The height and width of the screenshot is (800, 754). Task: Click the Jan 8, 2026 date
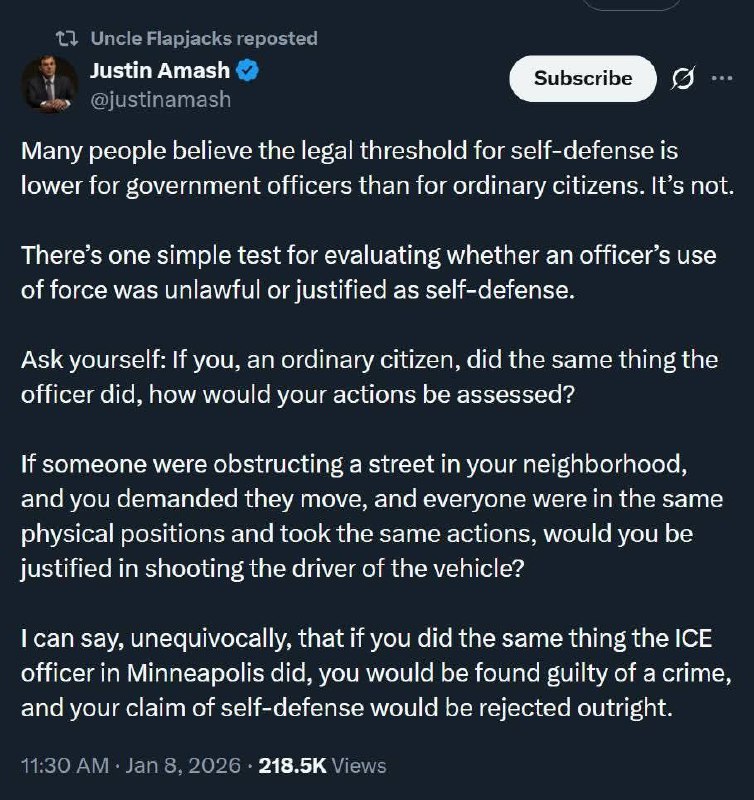point(185,766)
